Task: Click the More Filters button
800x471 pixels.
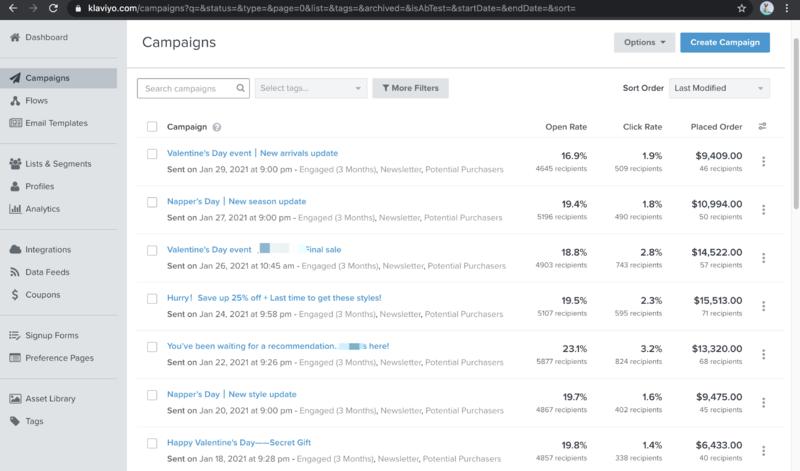Action: tap(410, 88)
